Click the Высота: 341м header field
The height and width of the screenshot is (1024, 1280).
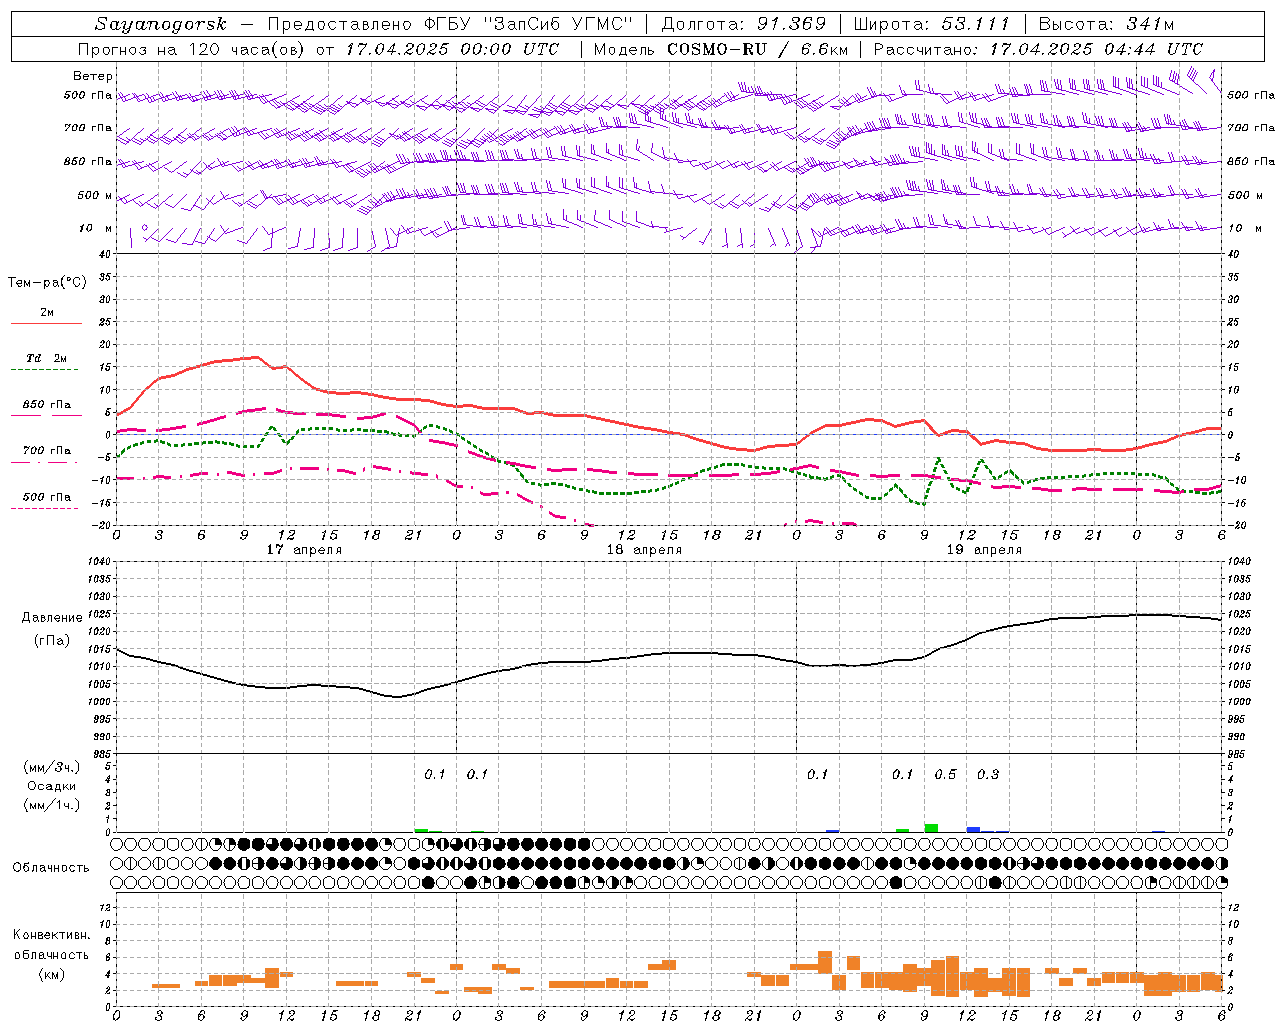coord(1105,24)
